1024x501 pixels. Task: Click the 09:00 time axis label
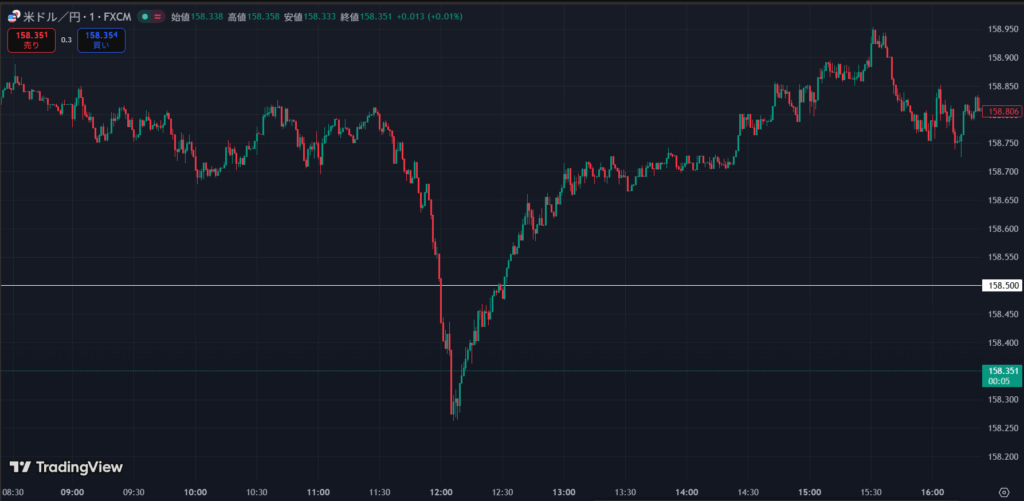(72, 492)
